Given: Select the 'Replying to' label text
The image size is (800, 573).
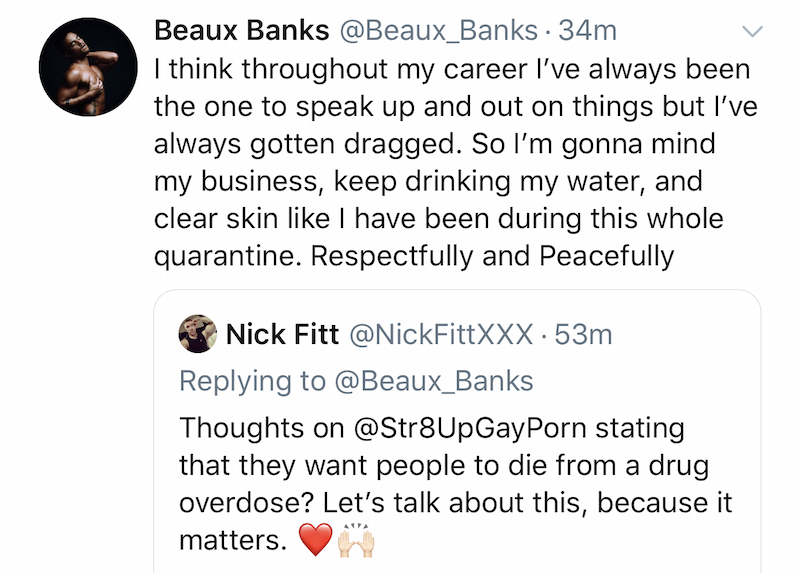Looking at the screenshot, I should 251,381.
